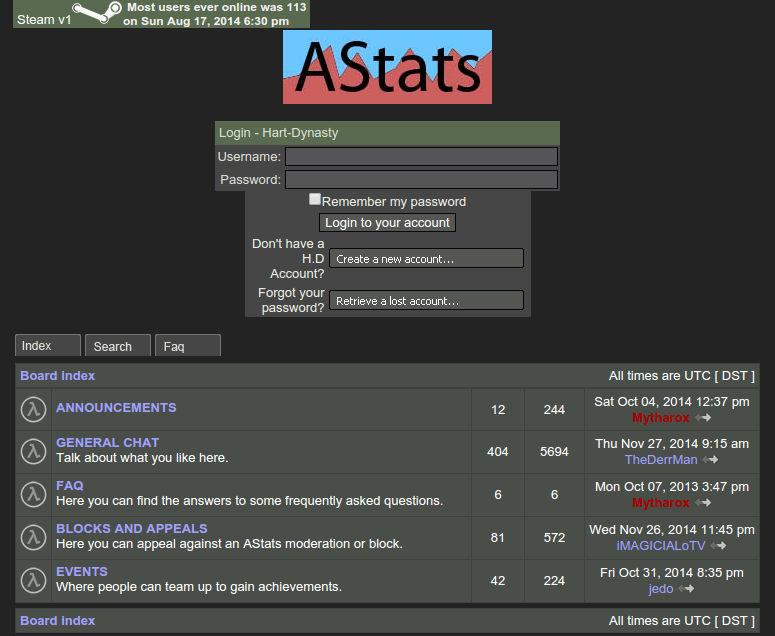Click the date 'Fri Oct 31, 2014 8:35 pm'
The width and height of the screenshot is (775, 636).
(672, 573)
